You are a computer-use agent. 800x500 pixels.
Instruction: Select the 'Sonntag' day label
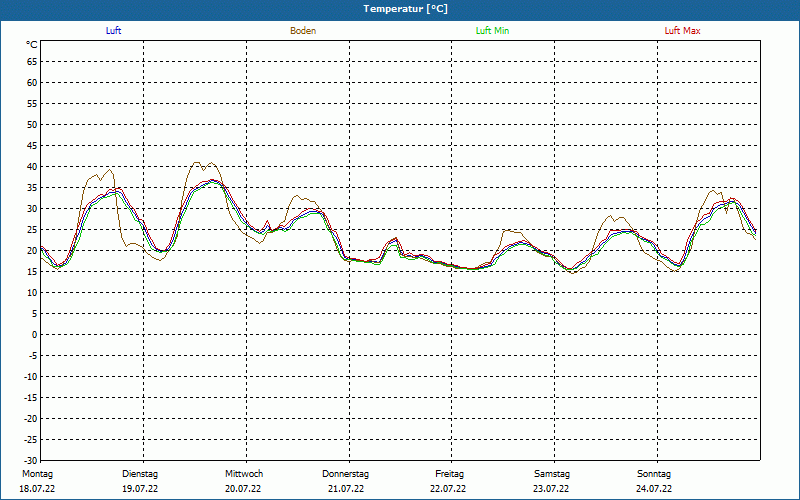click(x=654, y=474)
